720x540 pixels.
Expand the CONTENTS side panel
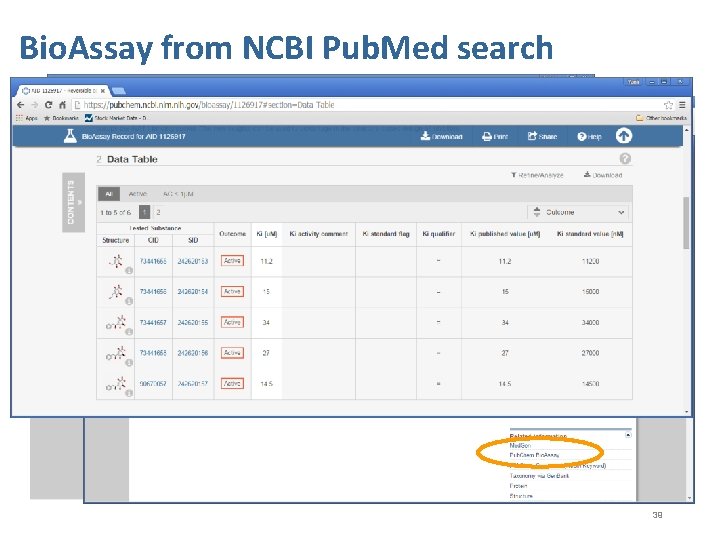(x=73, y=202)
